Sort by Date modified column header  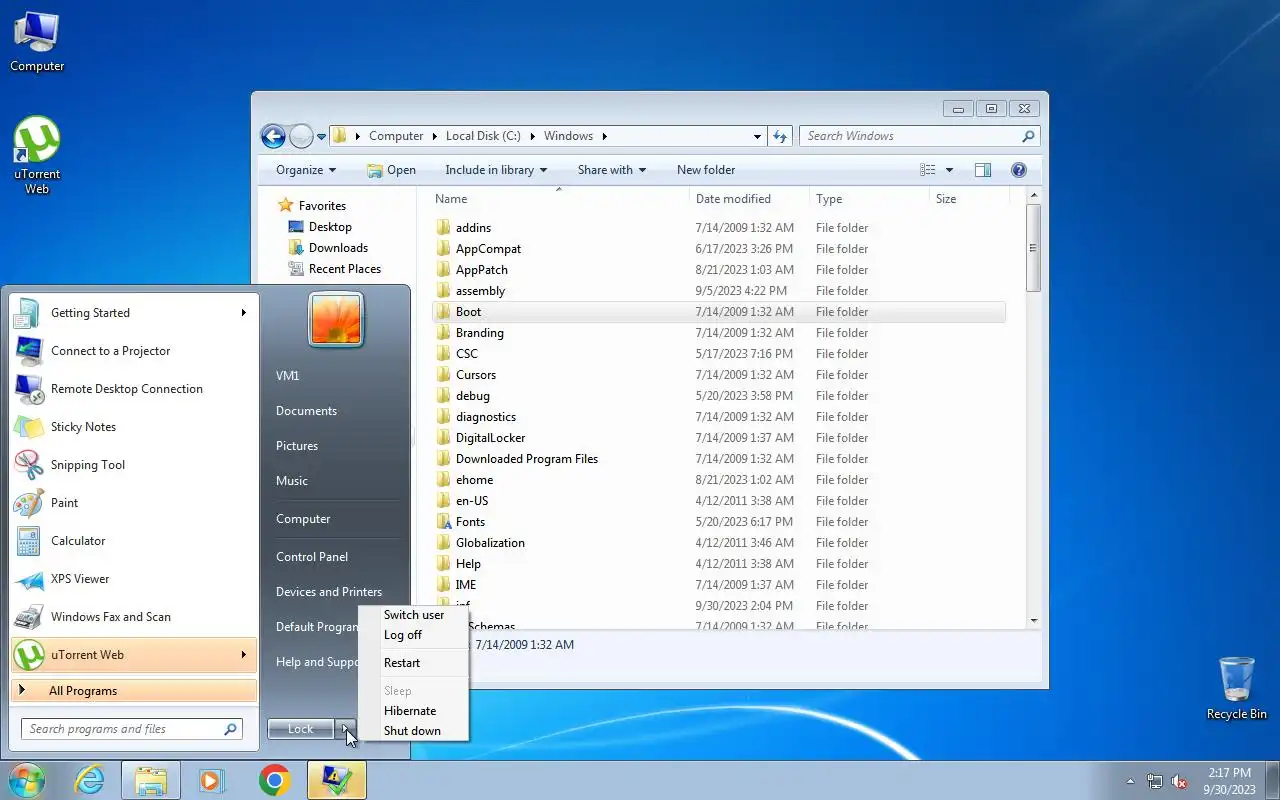click(748, 199)
